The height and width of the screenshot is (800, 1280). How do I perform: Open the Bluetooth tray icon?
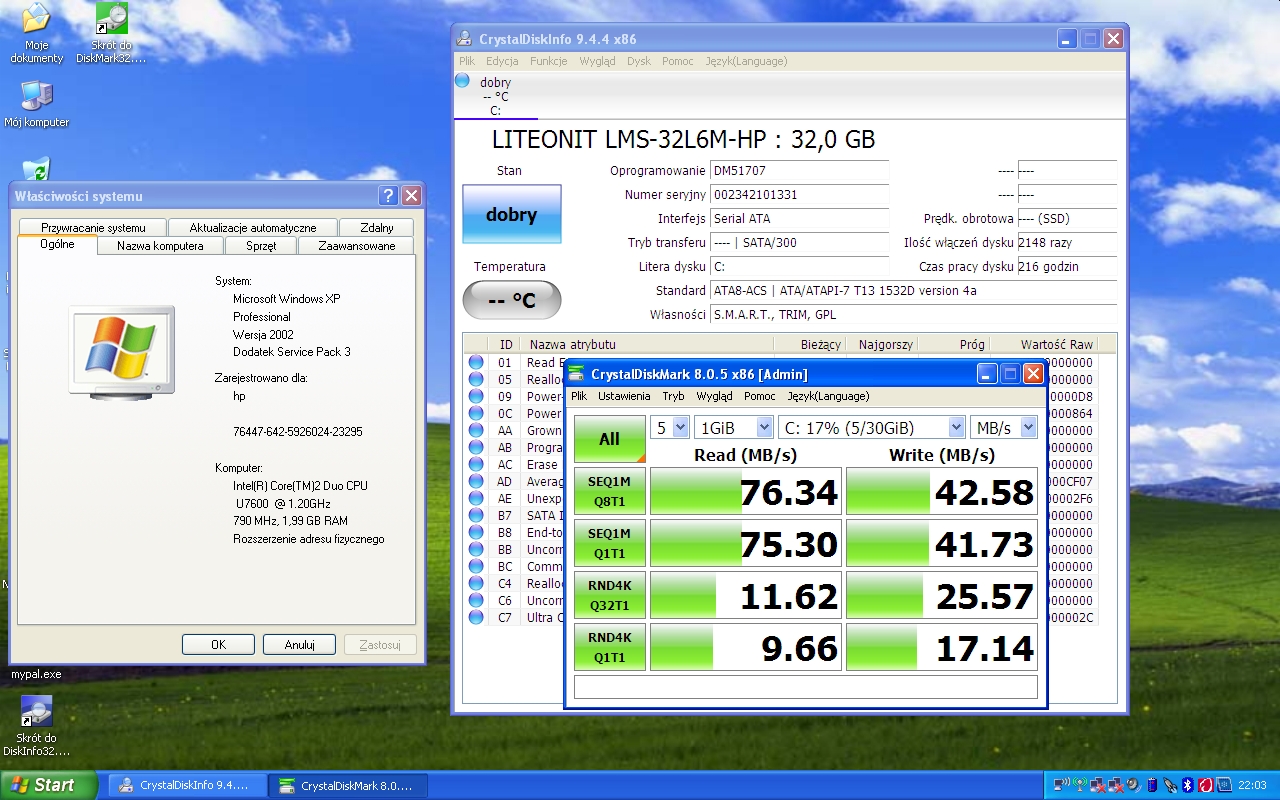pos(1188,784)
